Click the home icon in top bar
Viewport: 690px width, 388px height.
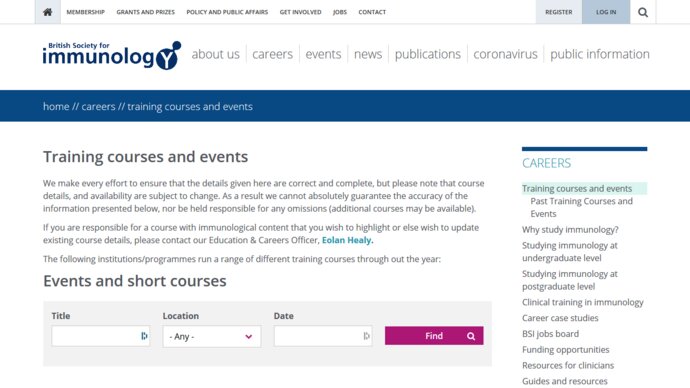point(48,12)
